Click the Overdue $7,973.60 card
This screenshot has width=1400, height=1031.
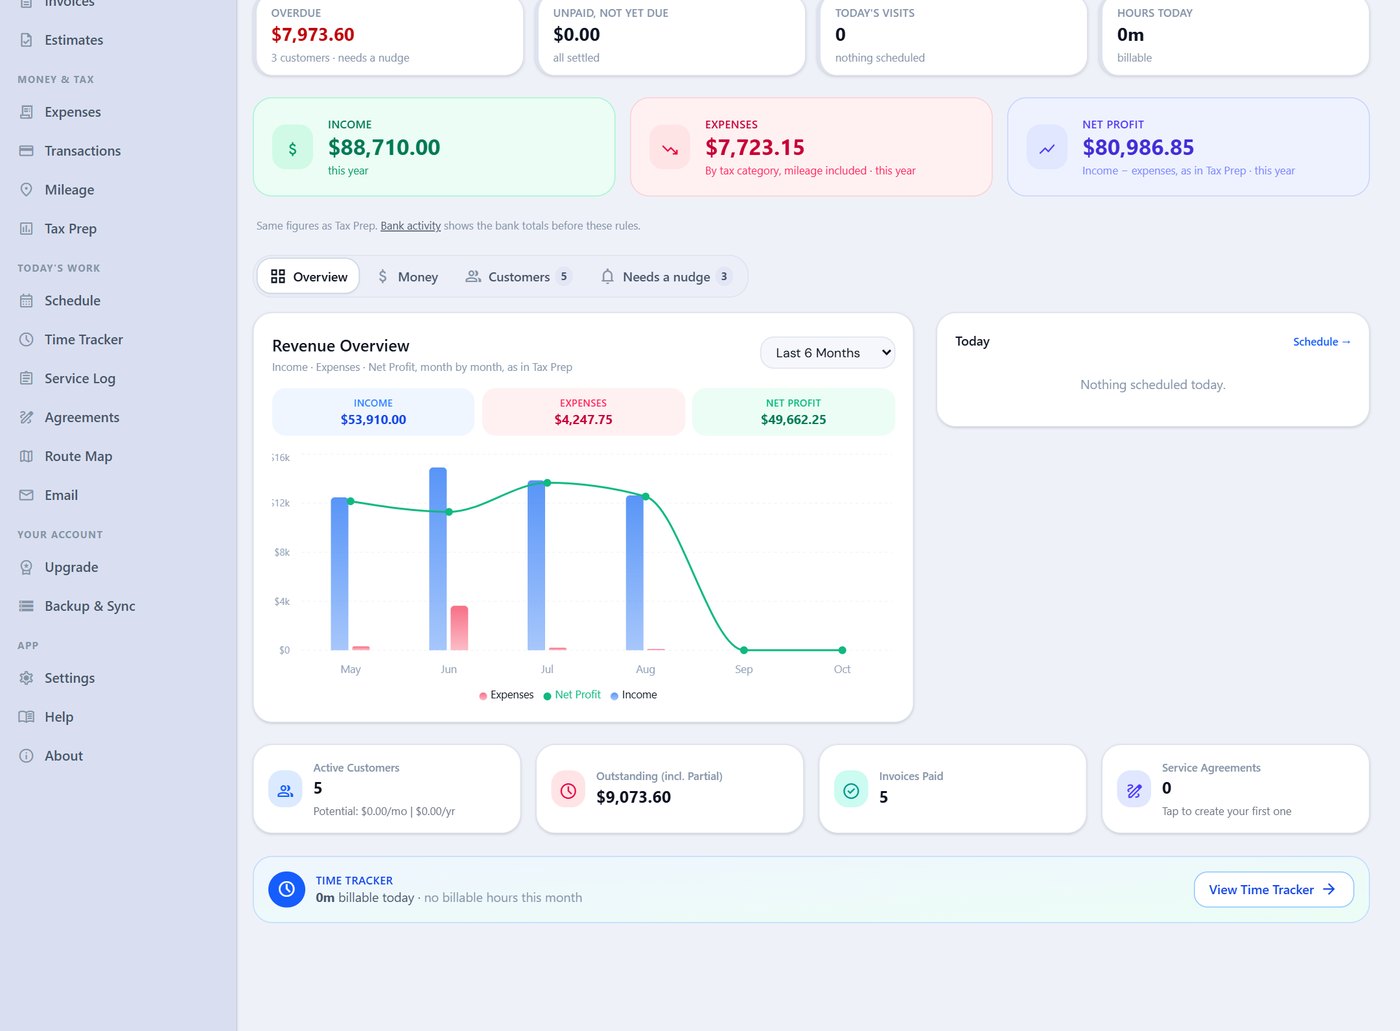tap(388, 36)
